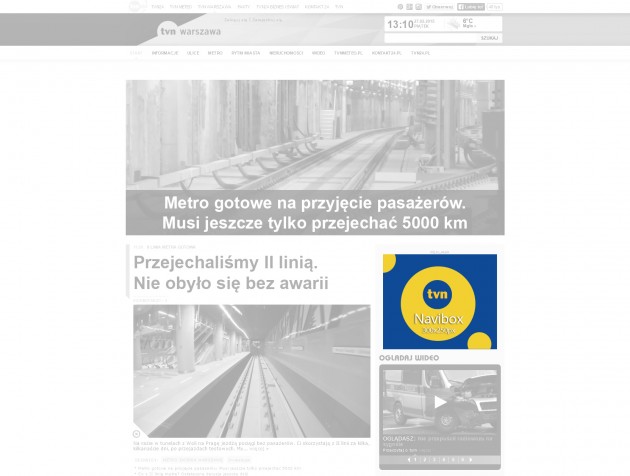Click the Kontakt24.pl navigation link

point(386,52)
